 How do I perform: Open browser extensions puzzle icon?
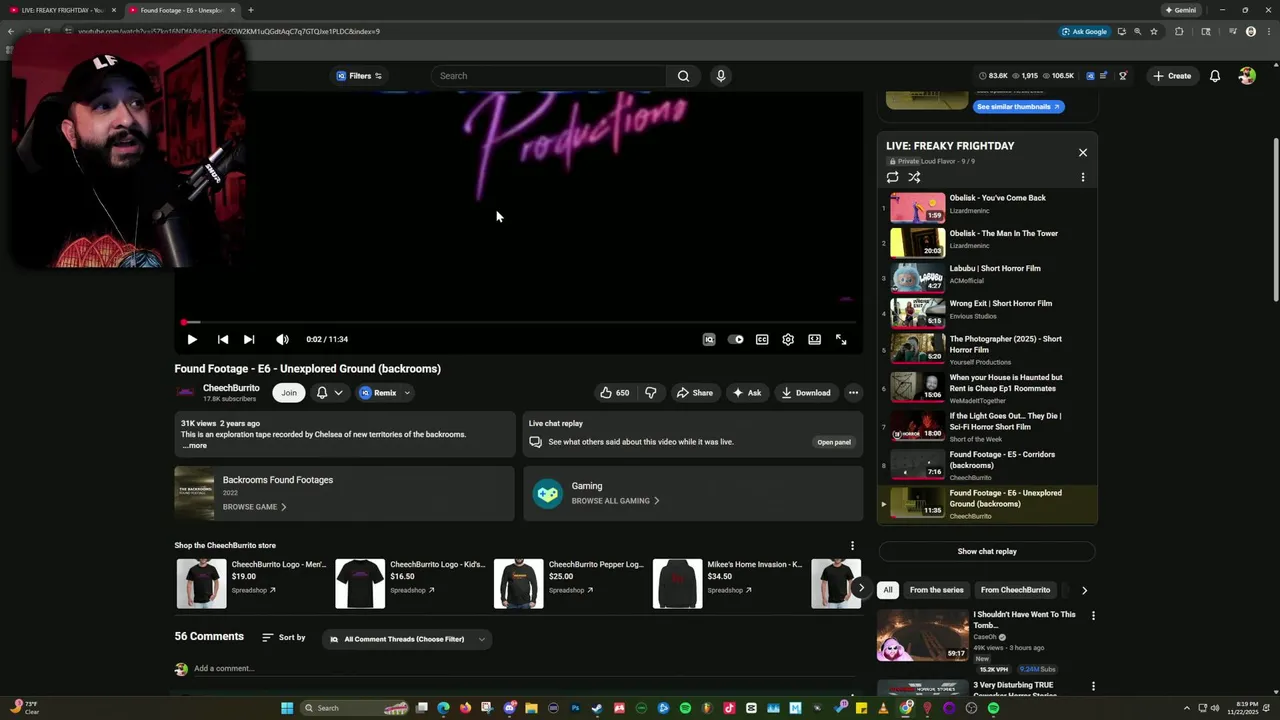1180,31
